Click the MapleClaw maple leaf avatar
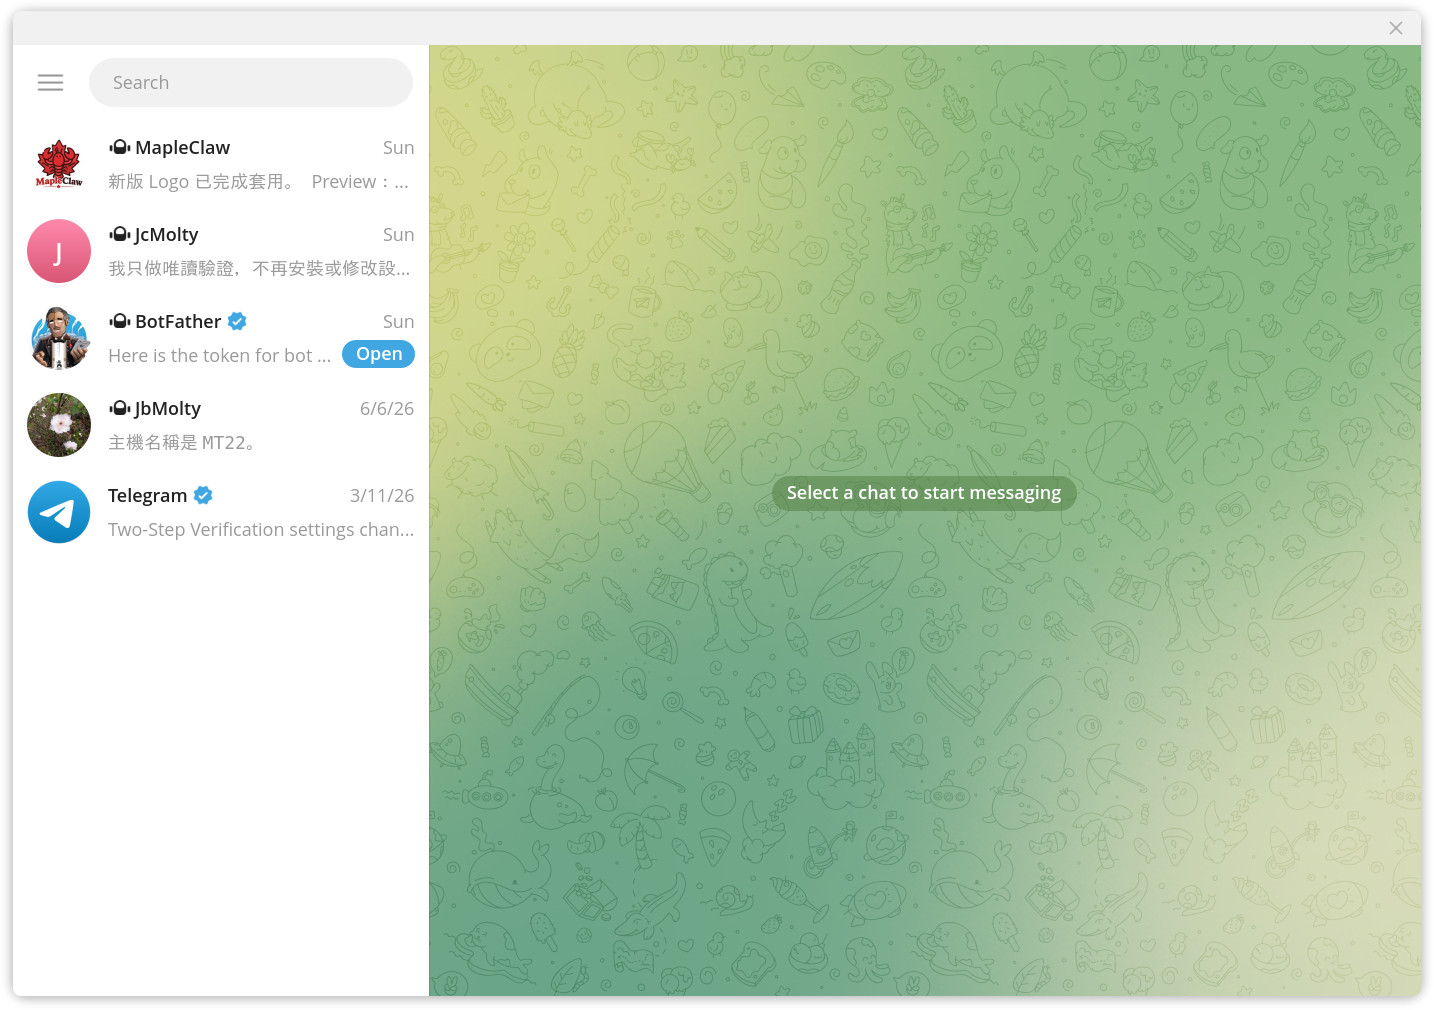This screenshot has width=1434, height=1010. tap(59, 164)
